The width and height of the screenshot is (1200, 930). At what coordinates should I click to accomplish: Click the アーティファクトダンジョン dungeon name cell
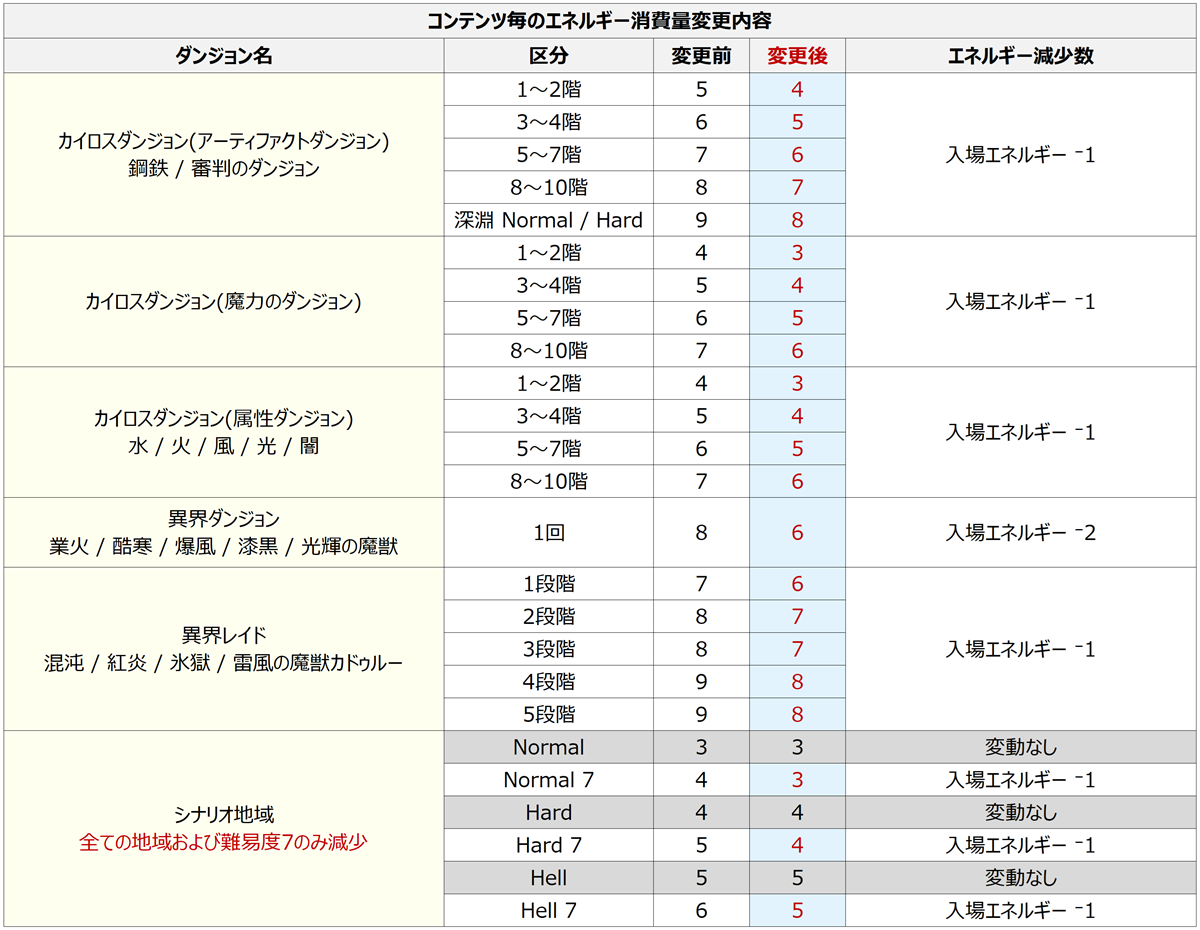coord(223,154)
